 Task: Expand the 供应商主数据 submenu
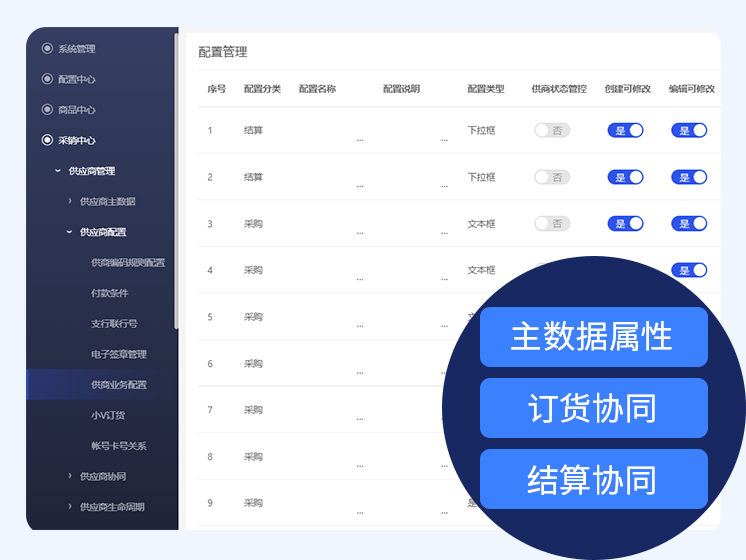point(70,202)
